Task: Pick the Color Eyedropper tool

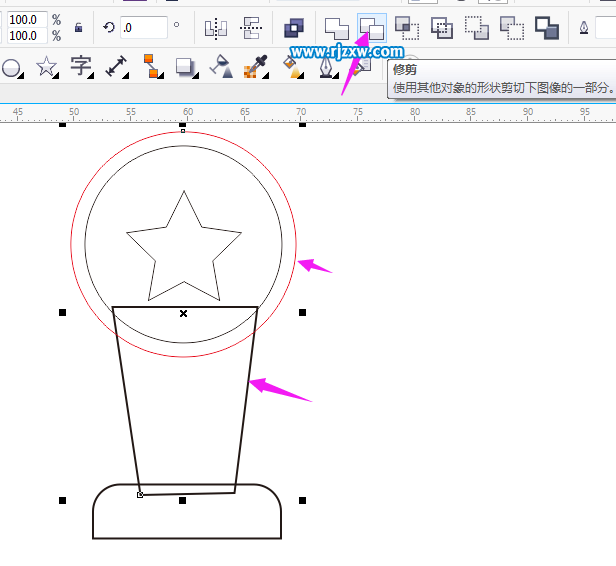Action: coord(257,68)
